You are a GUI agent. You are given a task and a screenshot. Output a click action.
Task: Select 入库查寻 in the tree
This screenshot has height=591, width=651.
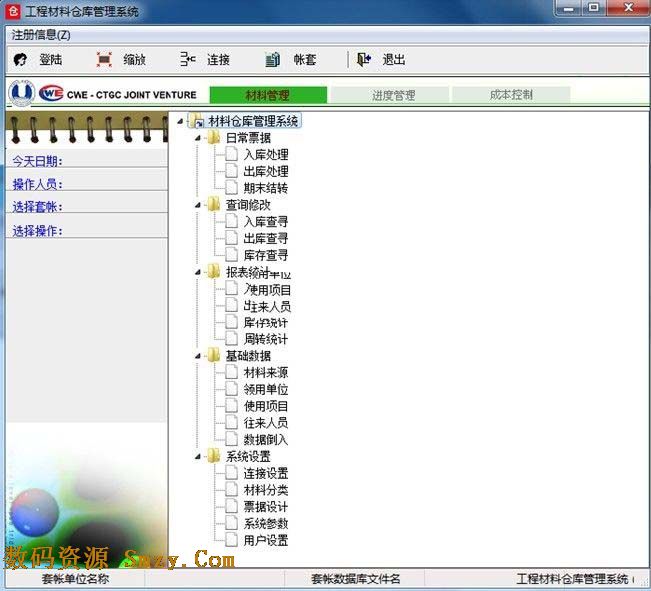pyautogui.click(x=266, y=221)
